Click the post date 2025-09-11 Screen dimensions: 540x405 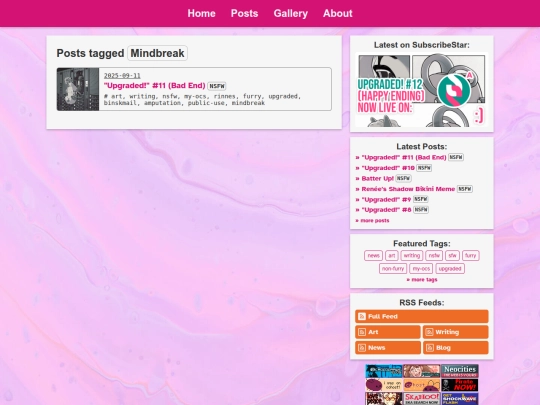(122, 75)
